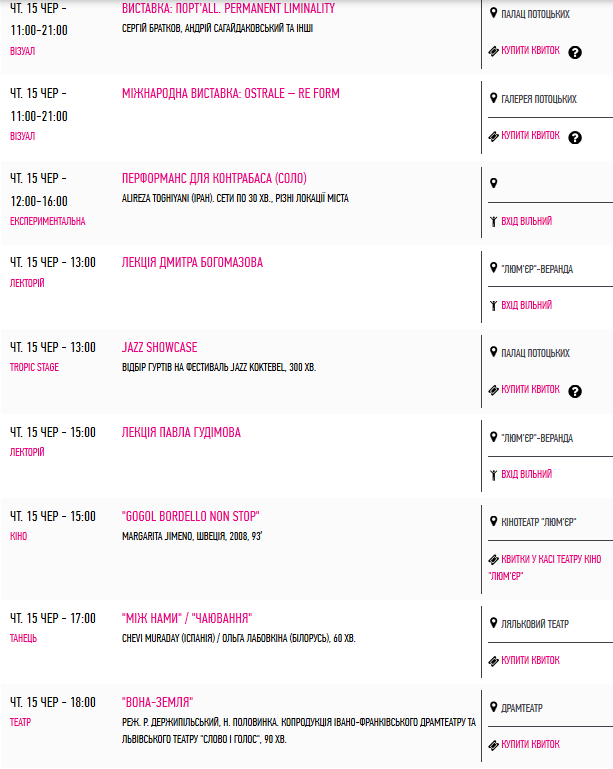The image size is (613, 769).
Task: Open Перформанс для контрабаса (соло) event
Action: 214,178
